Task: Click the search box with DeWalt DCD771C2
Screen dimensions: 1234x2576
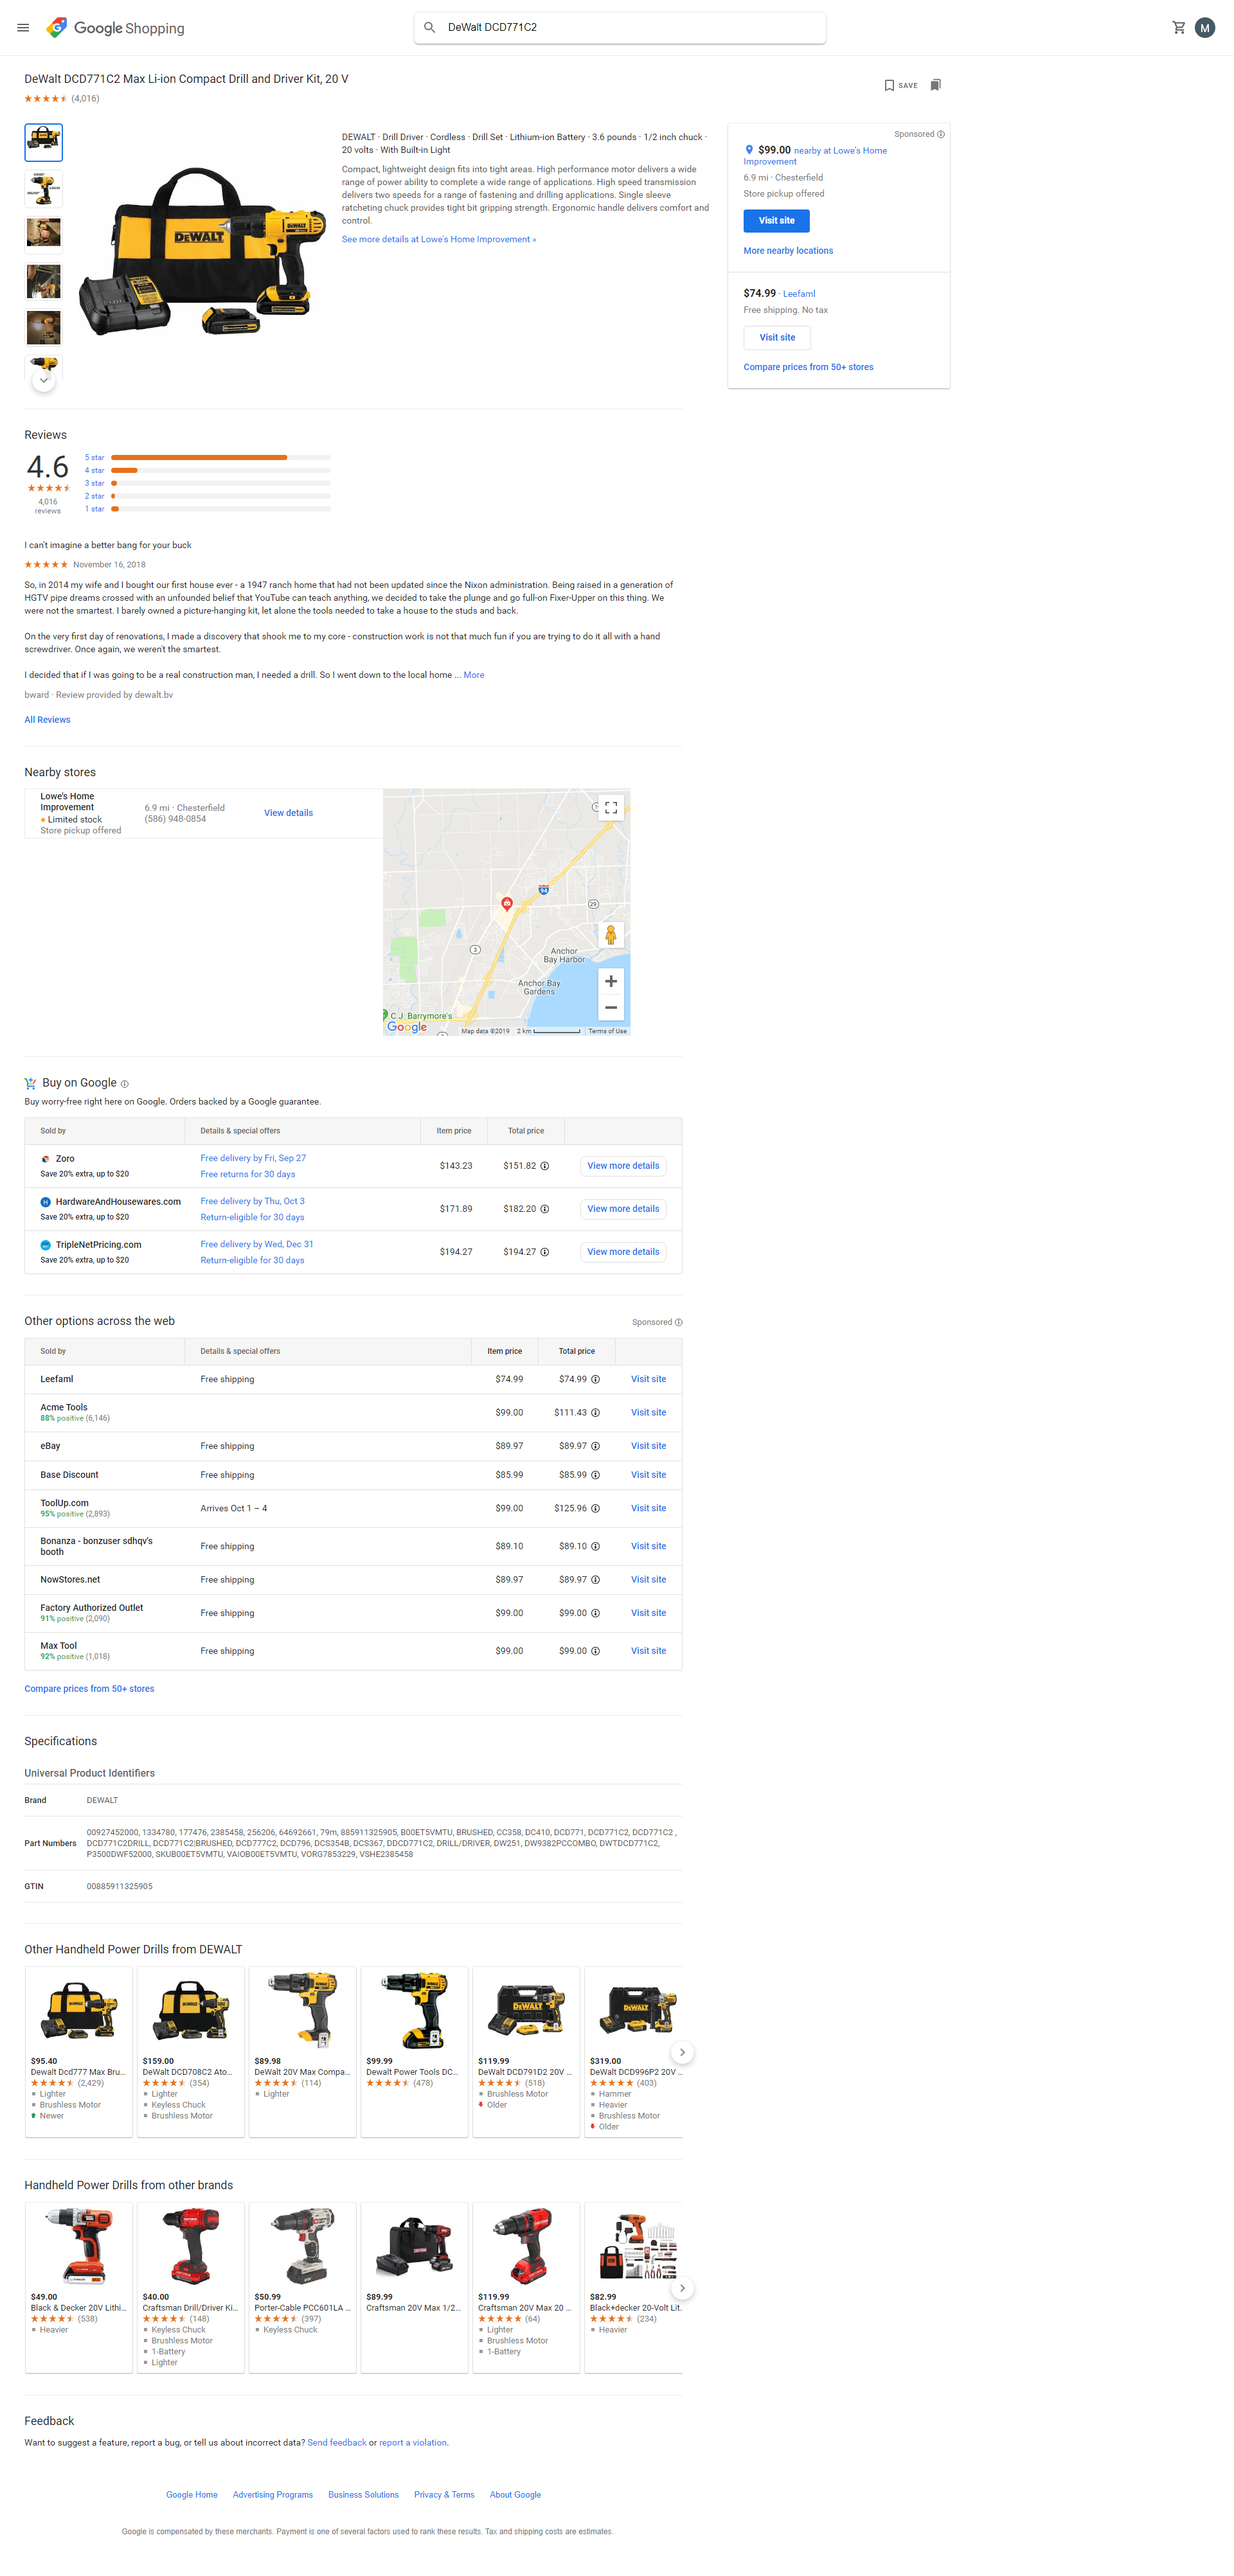Action: 620,28
